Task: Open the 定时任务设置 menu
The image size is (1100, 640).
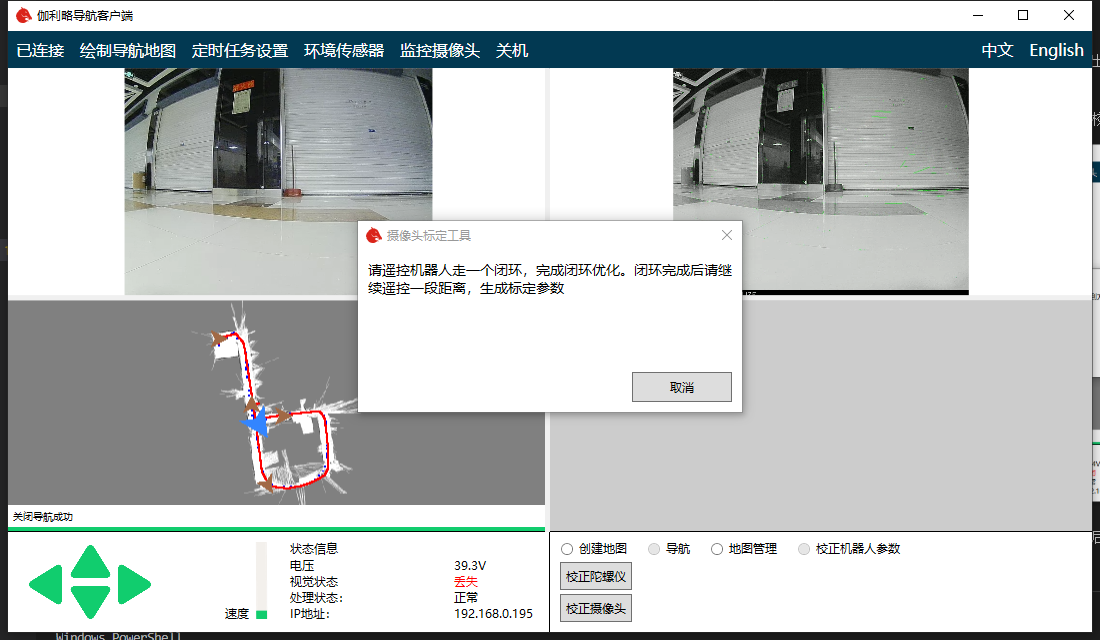Action: tap(240, 51)
